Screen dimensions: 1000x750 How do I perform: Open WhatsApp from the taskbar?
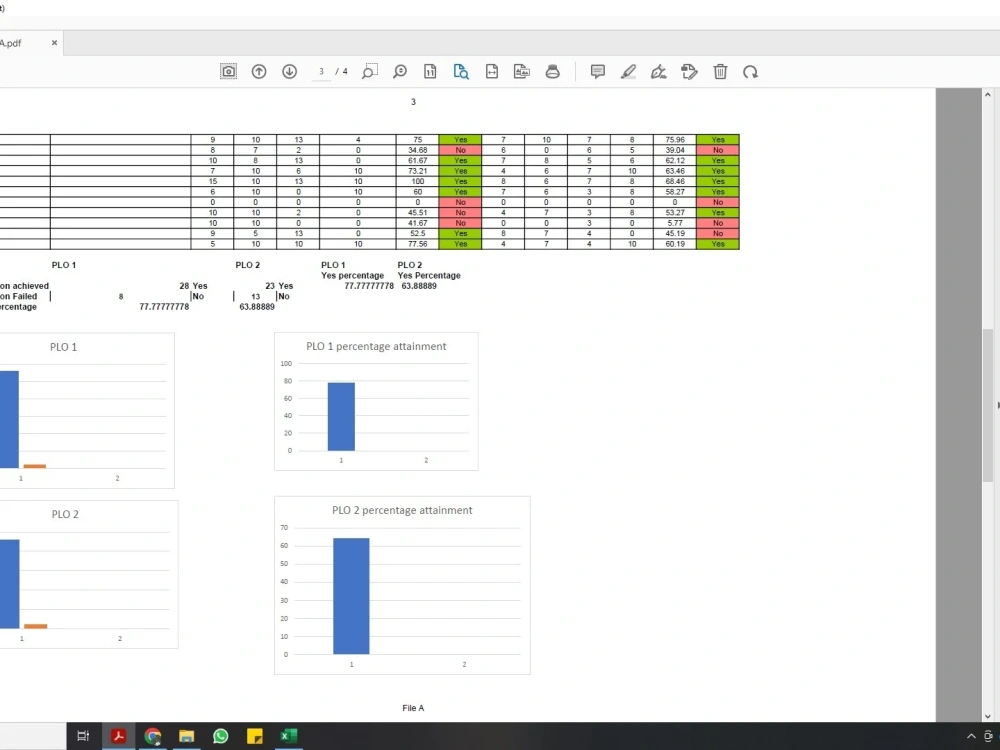pyautogui.click(x=221, y=736)
